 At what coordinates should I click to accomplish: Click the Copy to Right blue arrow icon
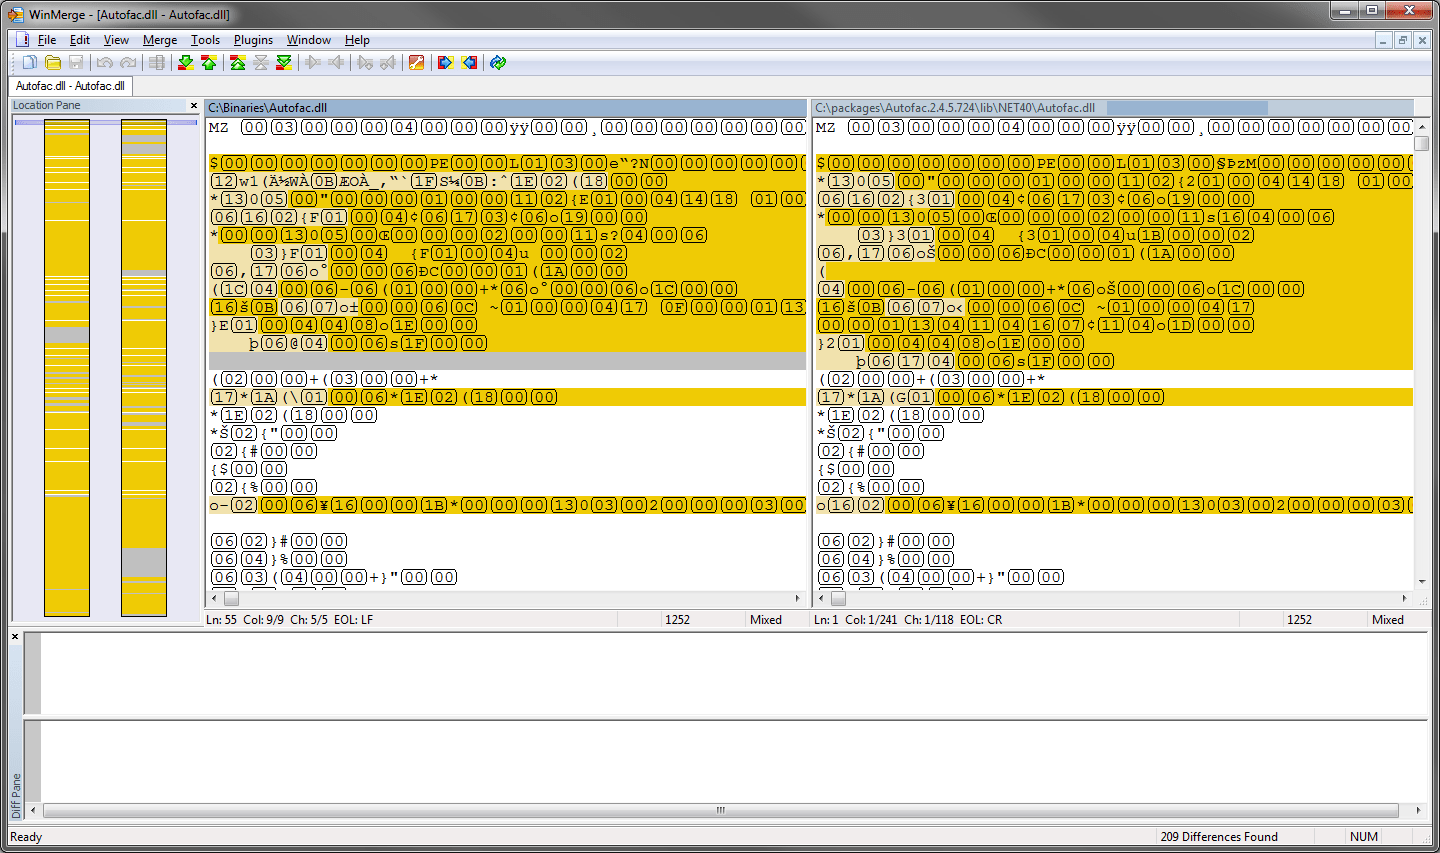tap(444, 62)
